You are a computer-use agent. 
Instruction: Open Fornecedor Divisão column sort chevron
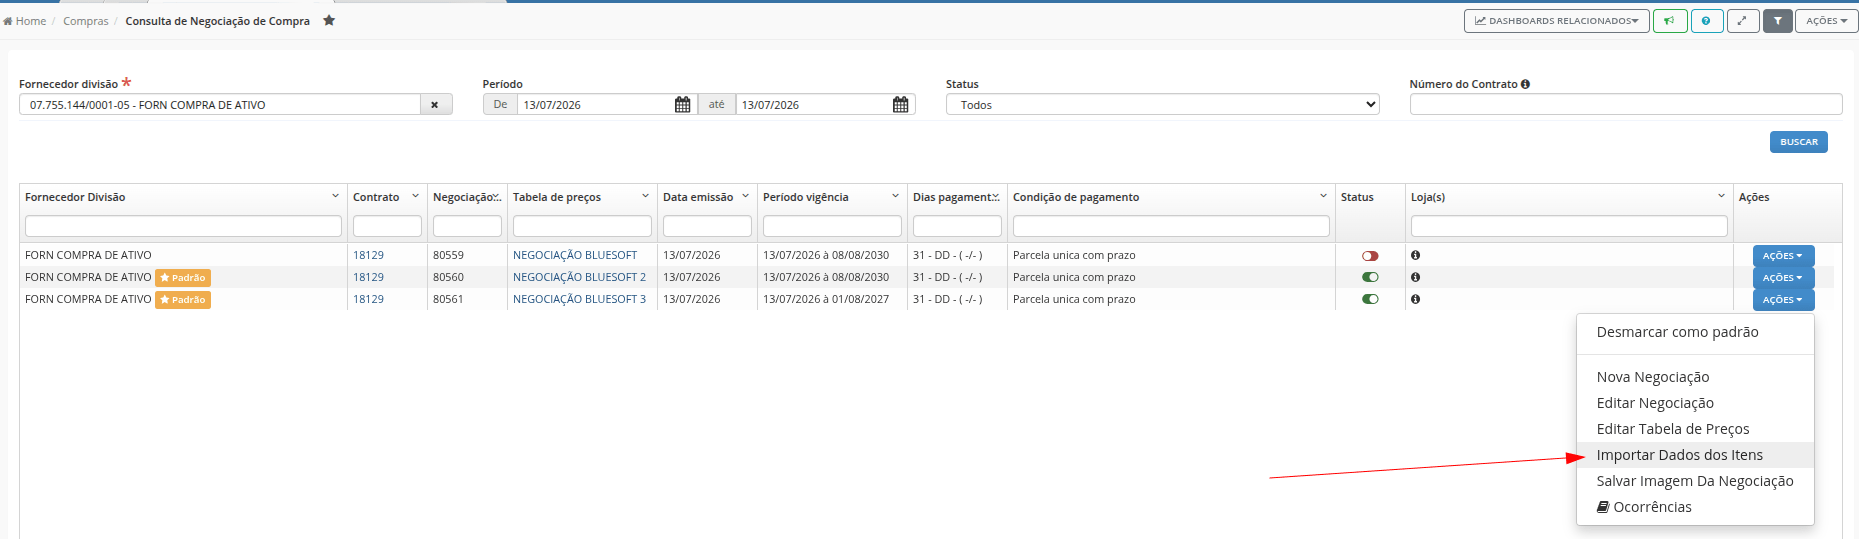tap(335, 197)
